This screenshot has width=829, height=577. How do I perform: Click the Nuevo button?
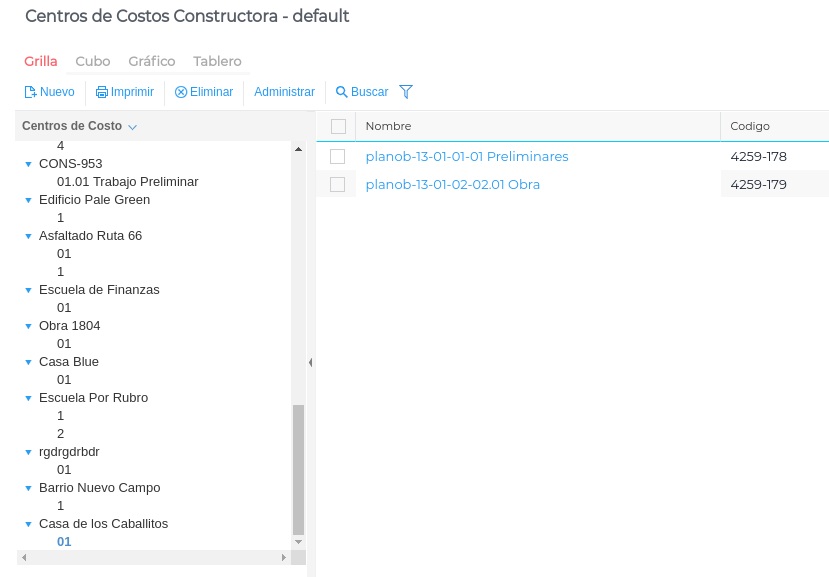point(50,92)
